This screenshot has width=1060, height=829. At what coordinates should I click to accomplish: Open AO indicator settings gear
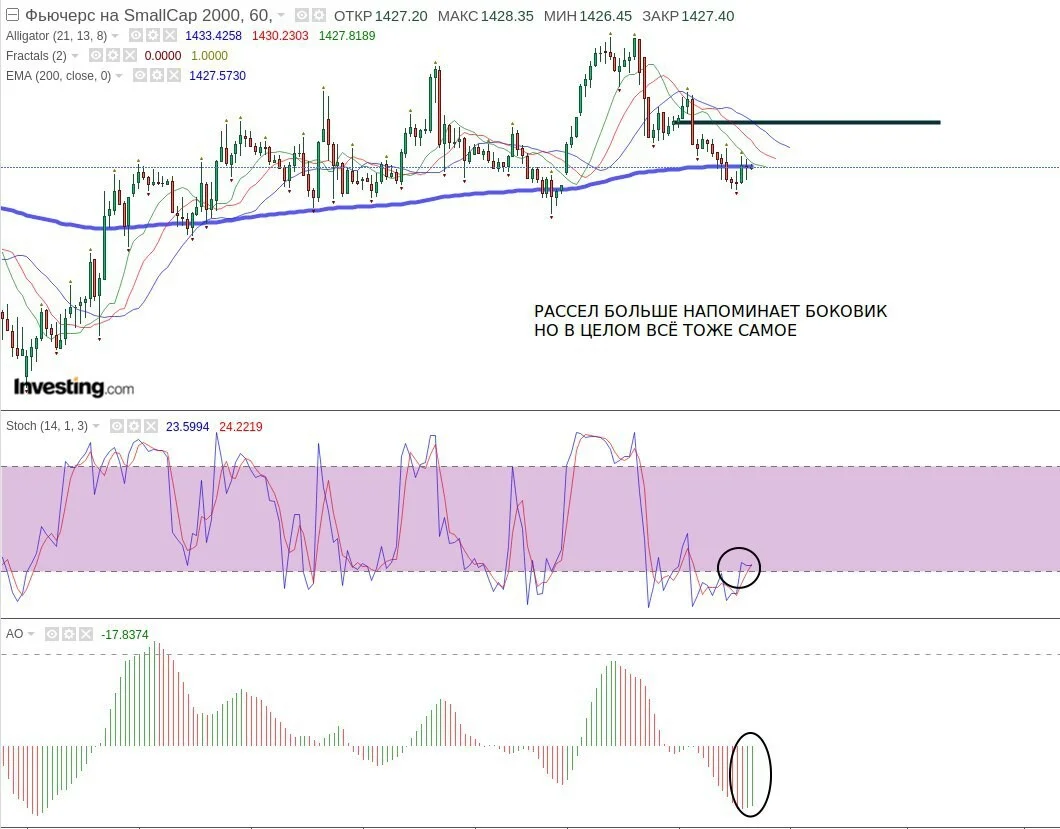69,634
